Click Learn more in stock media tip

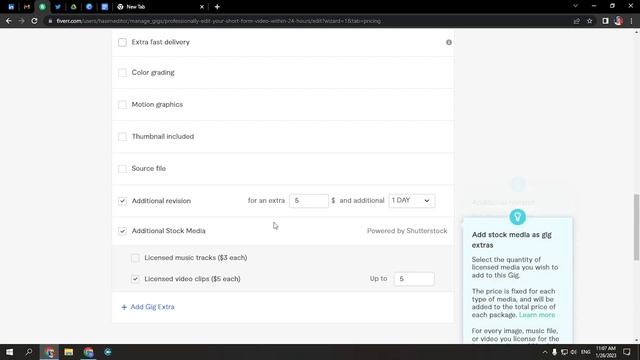(537, 315)
